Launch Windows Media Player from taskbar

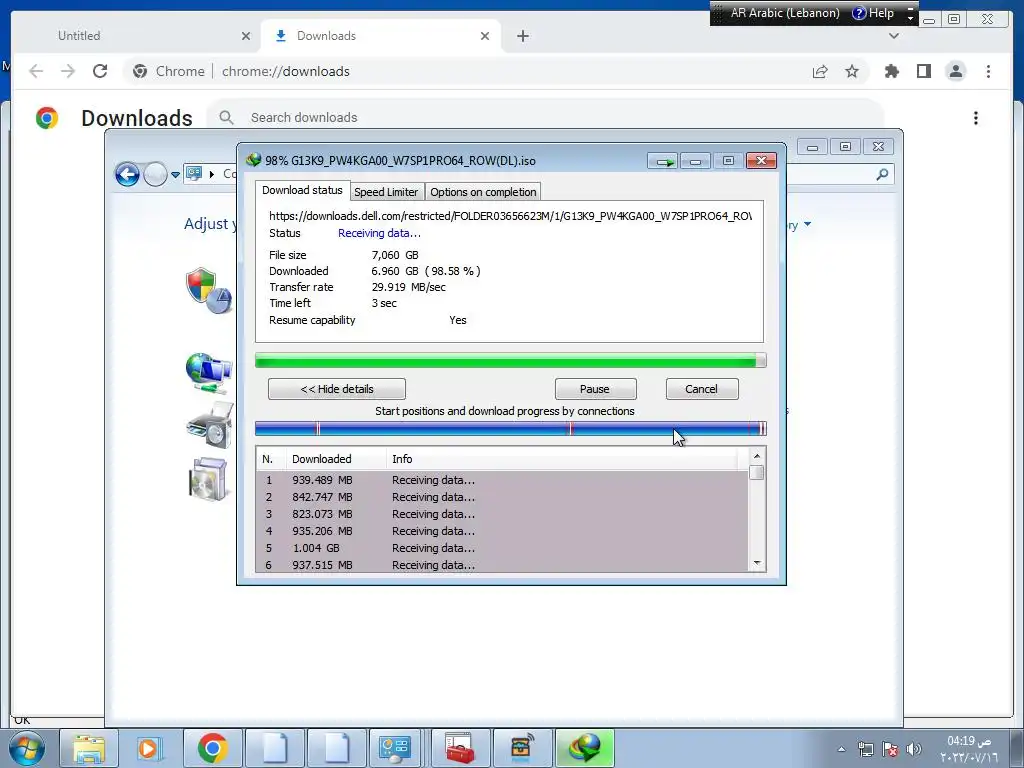pos(149,748)
